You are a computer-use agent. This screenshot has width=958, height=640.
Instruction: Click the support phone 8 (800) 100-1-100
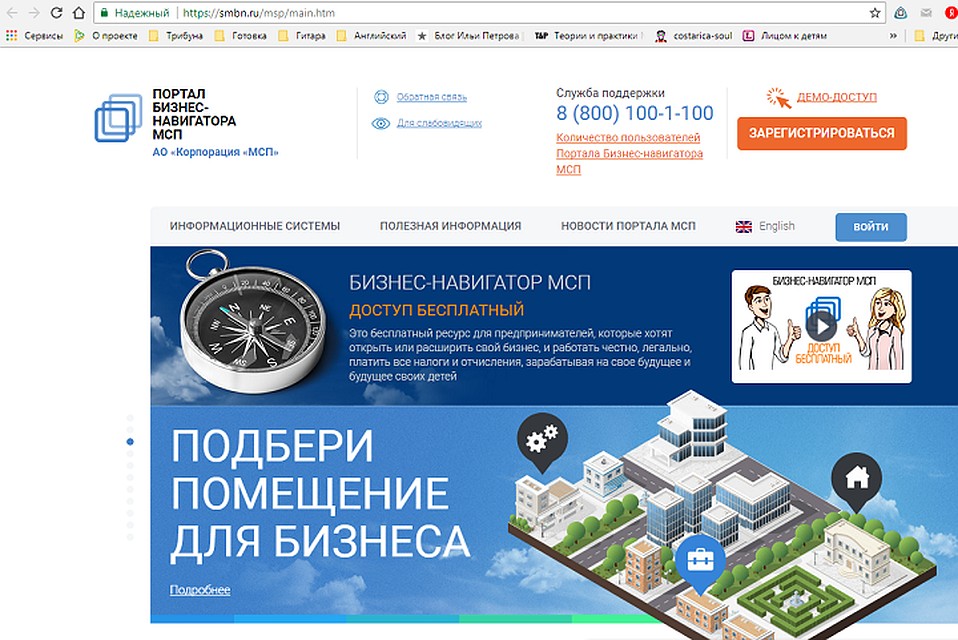click(x=635, y=113)
